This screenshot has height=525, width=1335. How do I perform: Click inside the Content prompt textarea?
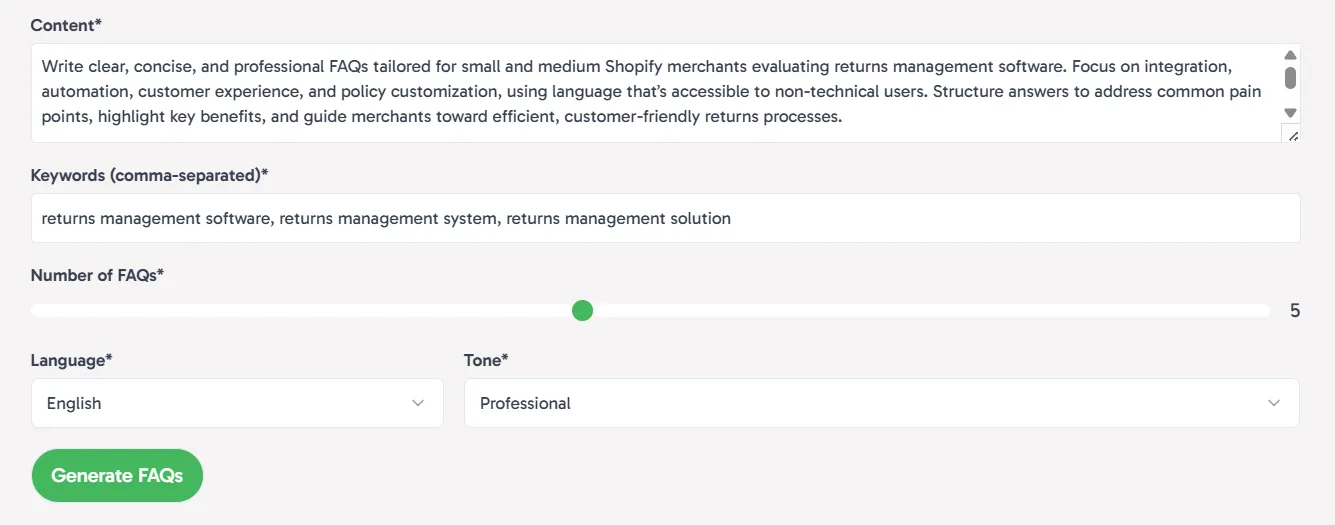655,92
